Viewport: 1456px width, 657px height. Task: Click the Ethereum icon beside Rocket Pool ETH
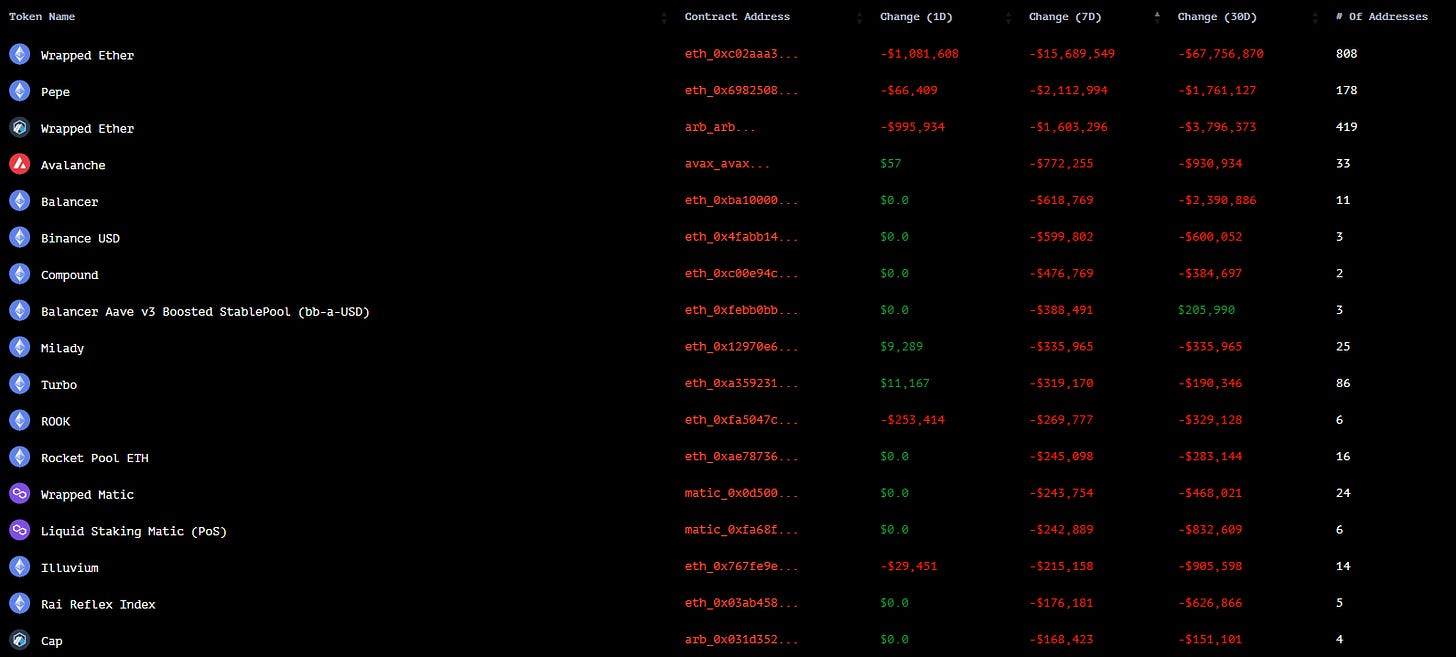(19, 457)
